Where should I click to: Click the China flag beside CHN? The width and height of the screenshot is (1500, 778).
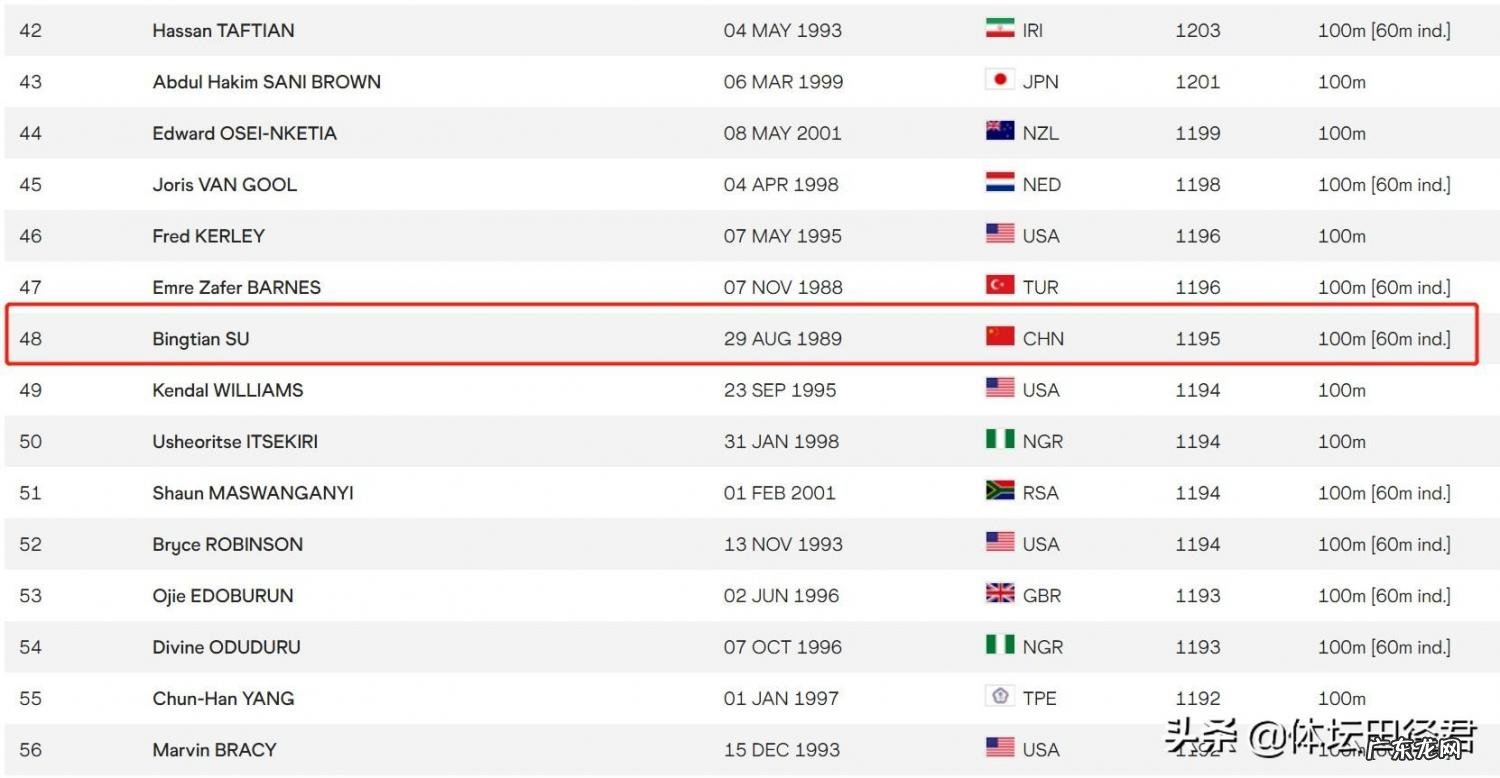click(999, 337)
